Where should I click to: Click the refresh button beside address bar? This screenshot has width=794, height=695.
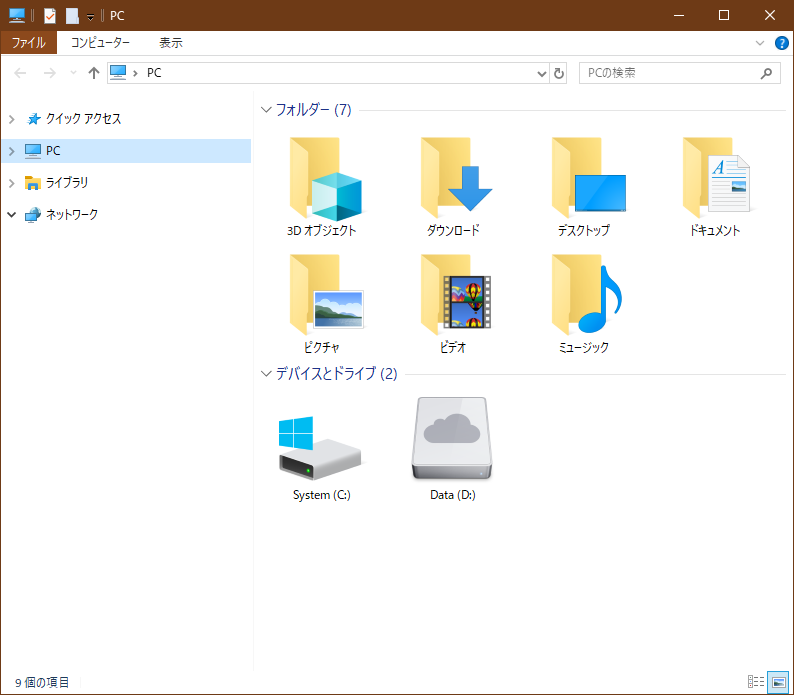point(559,73)
